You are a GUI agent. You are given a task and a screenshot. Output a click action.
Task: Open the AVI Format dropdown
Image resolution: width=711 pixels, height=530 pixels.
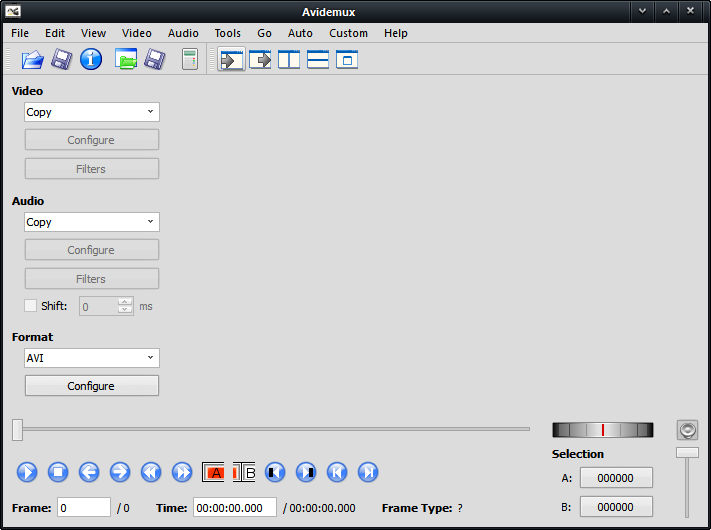92,358
